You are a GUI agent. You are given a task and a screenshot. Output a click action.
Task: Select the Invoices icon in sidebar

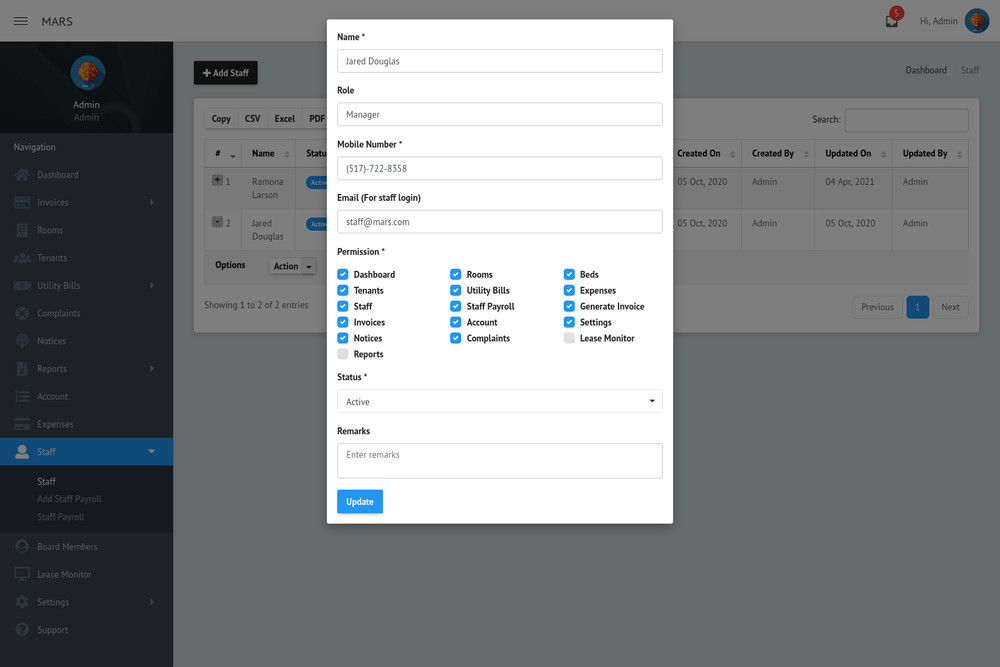click(x=20, y=202)
